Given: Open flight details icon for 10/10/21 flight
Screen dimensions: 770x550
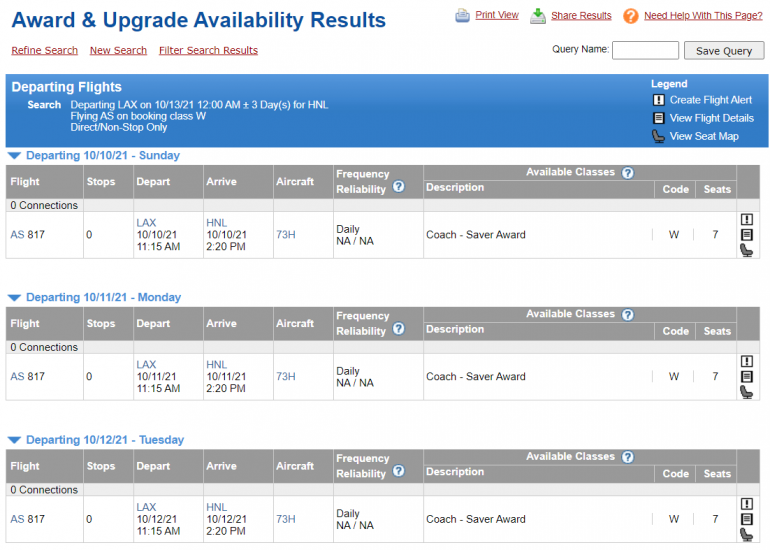Looking at the screenshot, I should coord(746,235).
